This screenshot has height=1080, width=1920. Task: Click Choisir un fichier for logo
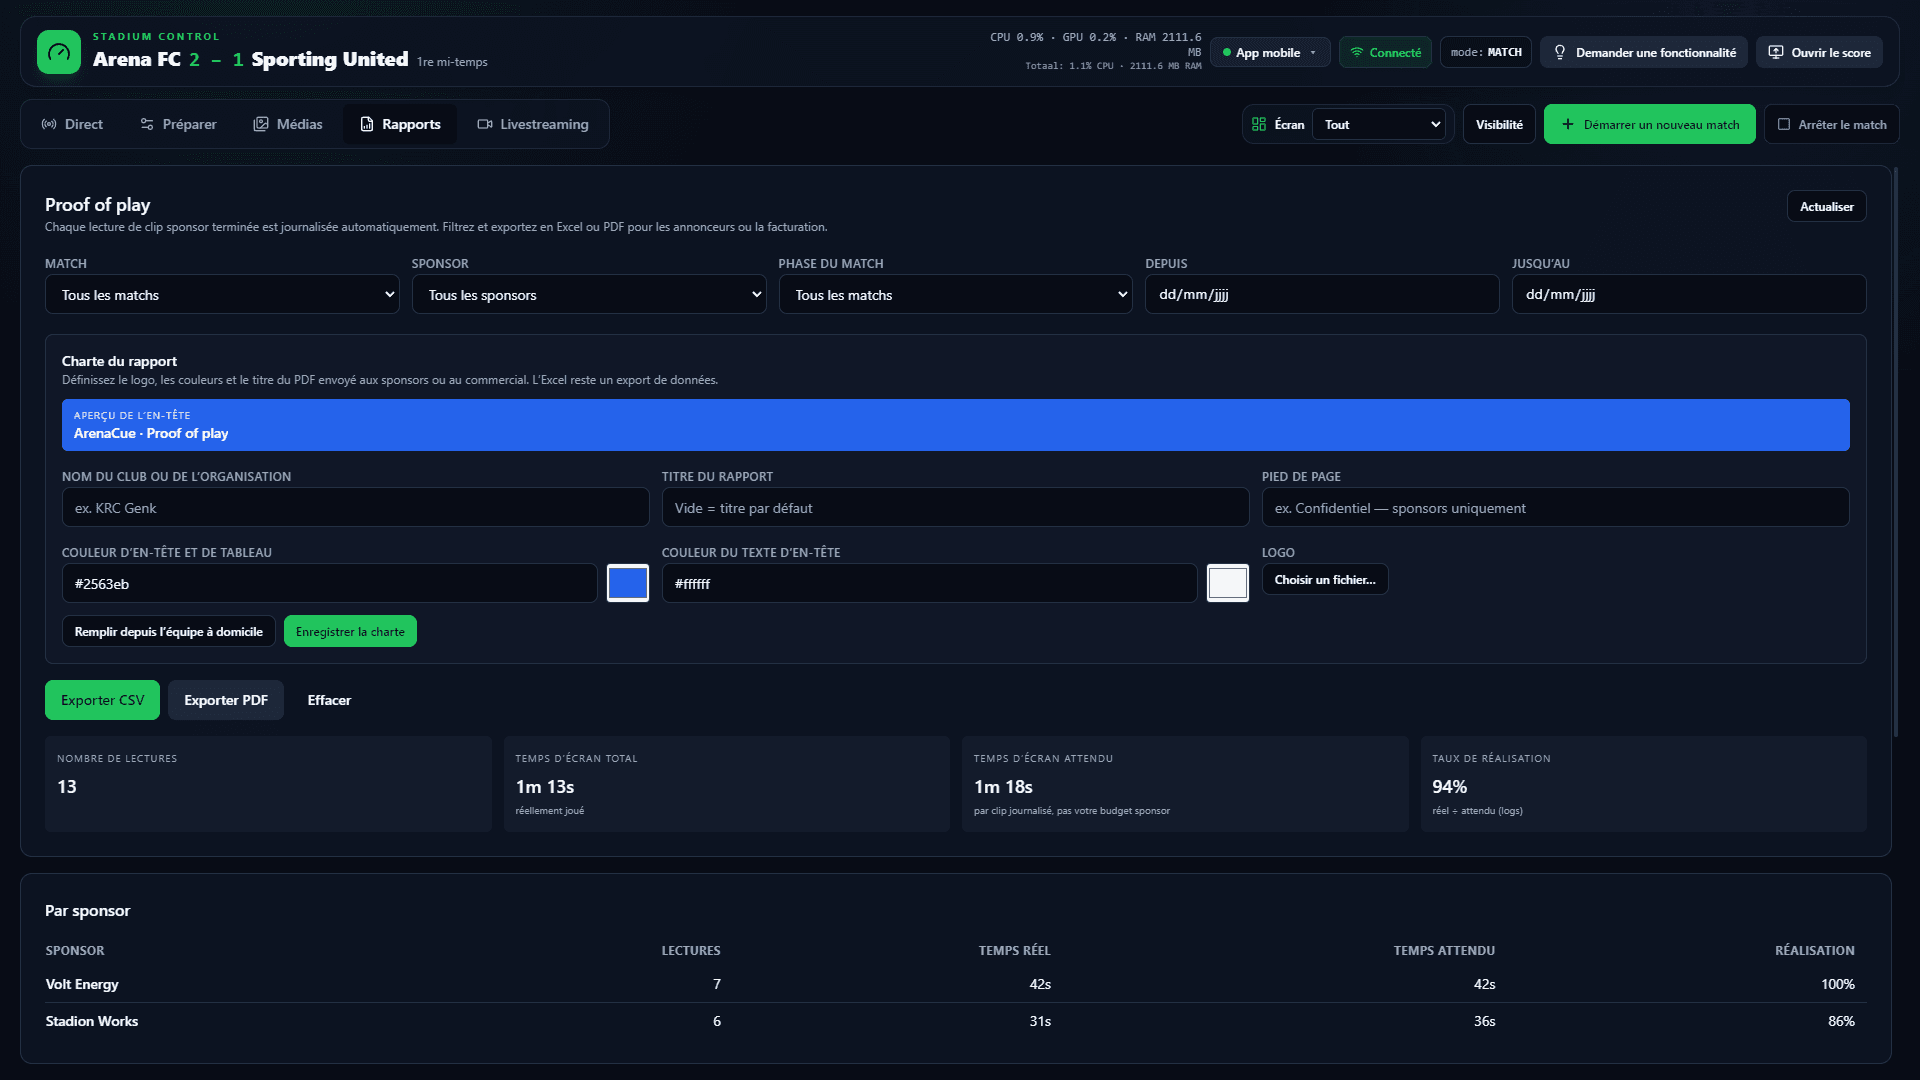tap(1325, 579)
